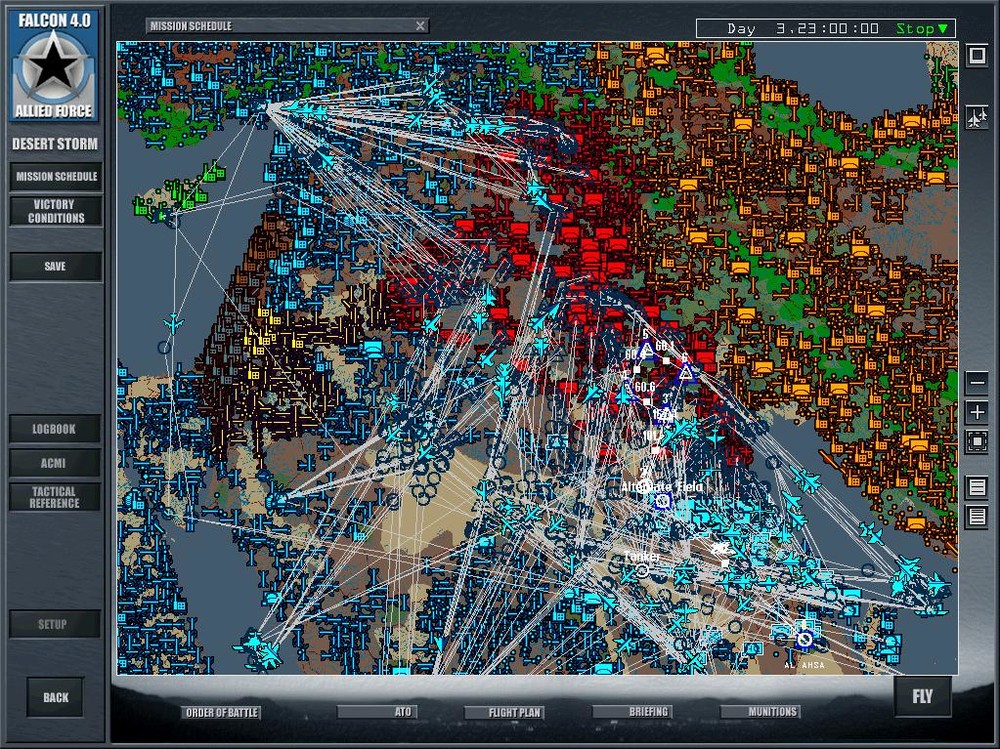
Task: Click the Setup button
Action: 55,624
